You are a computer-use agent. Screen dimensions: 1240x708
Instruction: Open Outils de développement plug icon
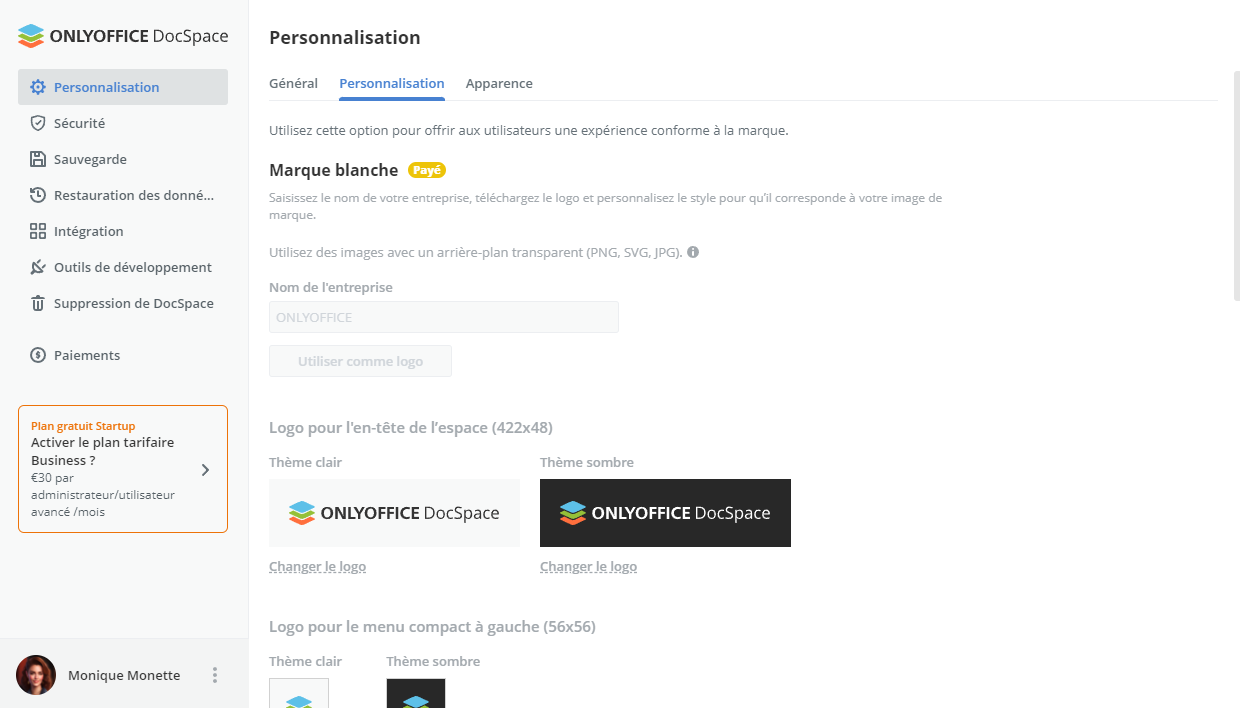pos(38,267)
